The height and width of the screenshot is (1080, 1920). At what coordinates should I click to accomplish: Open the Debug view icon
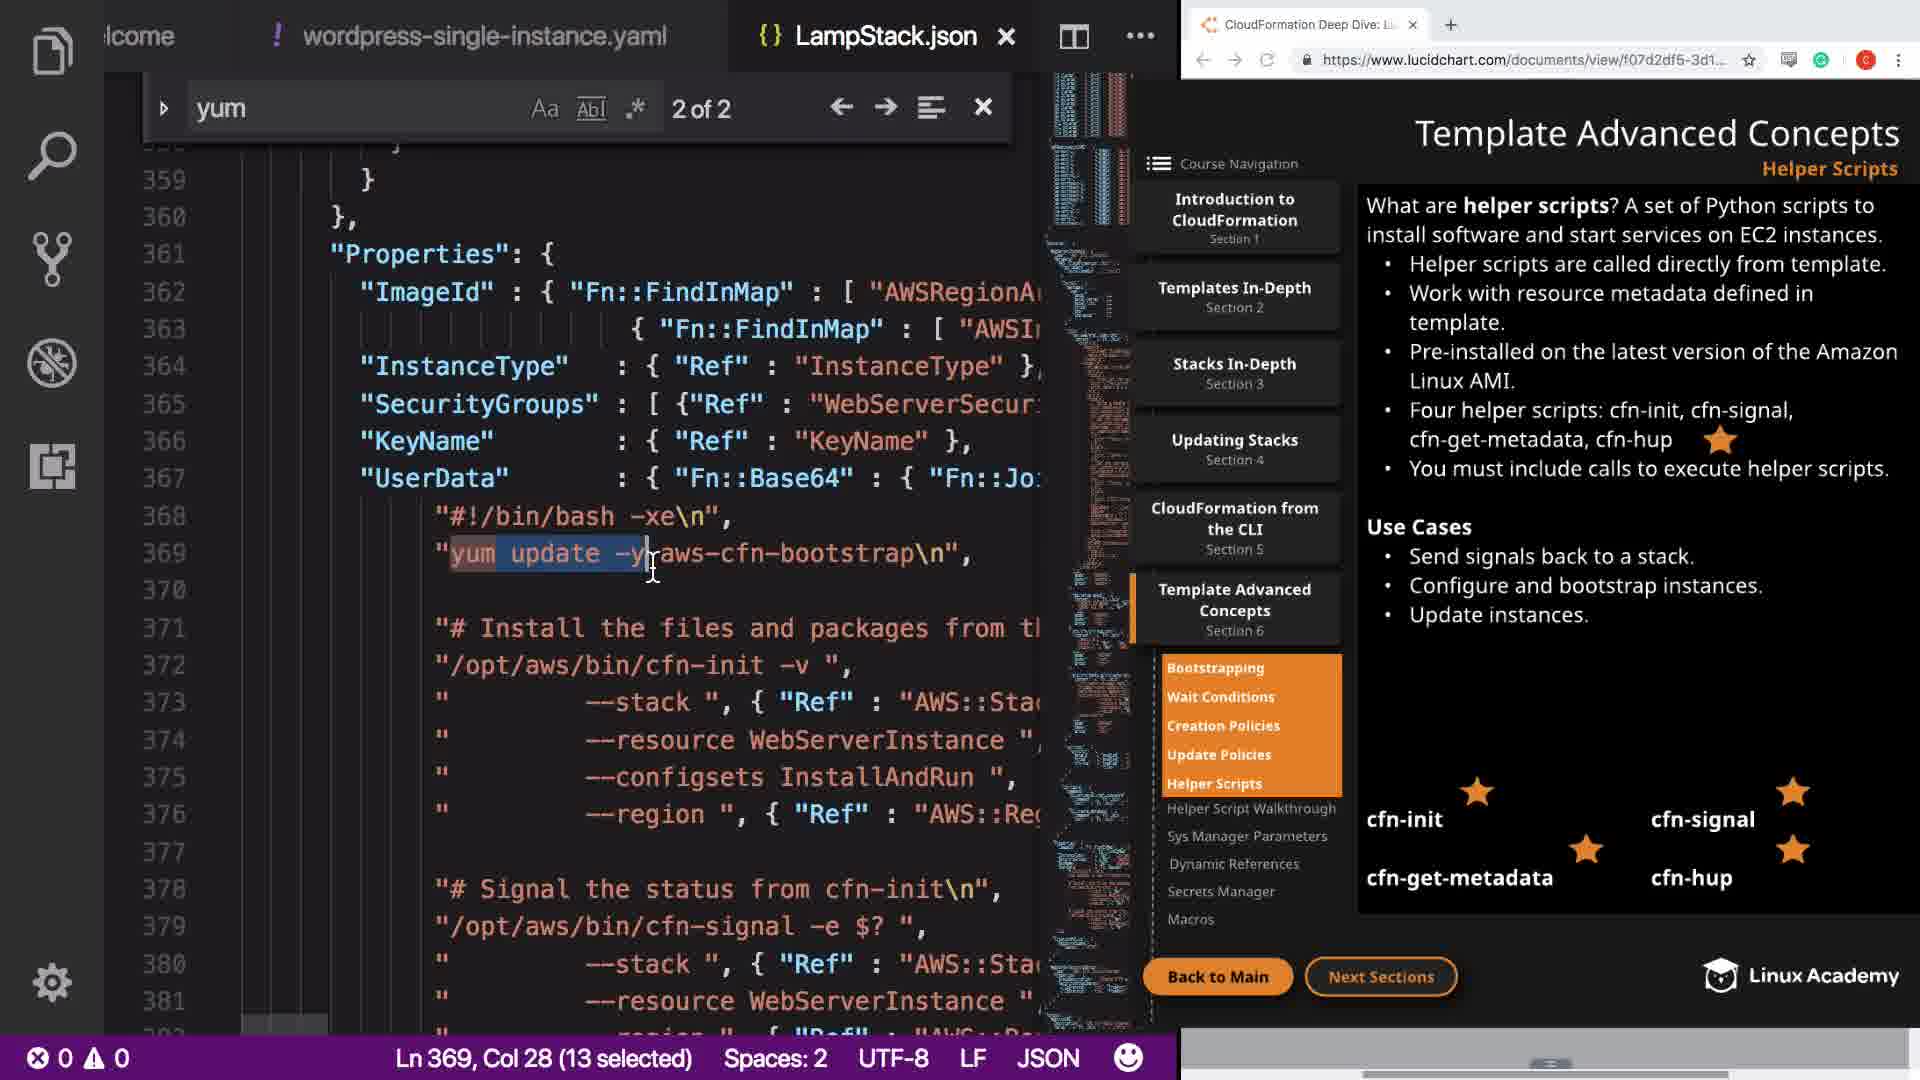(52, 363)
